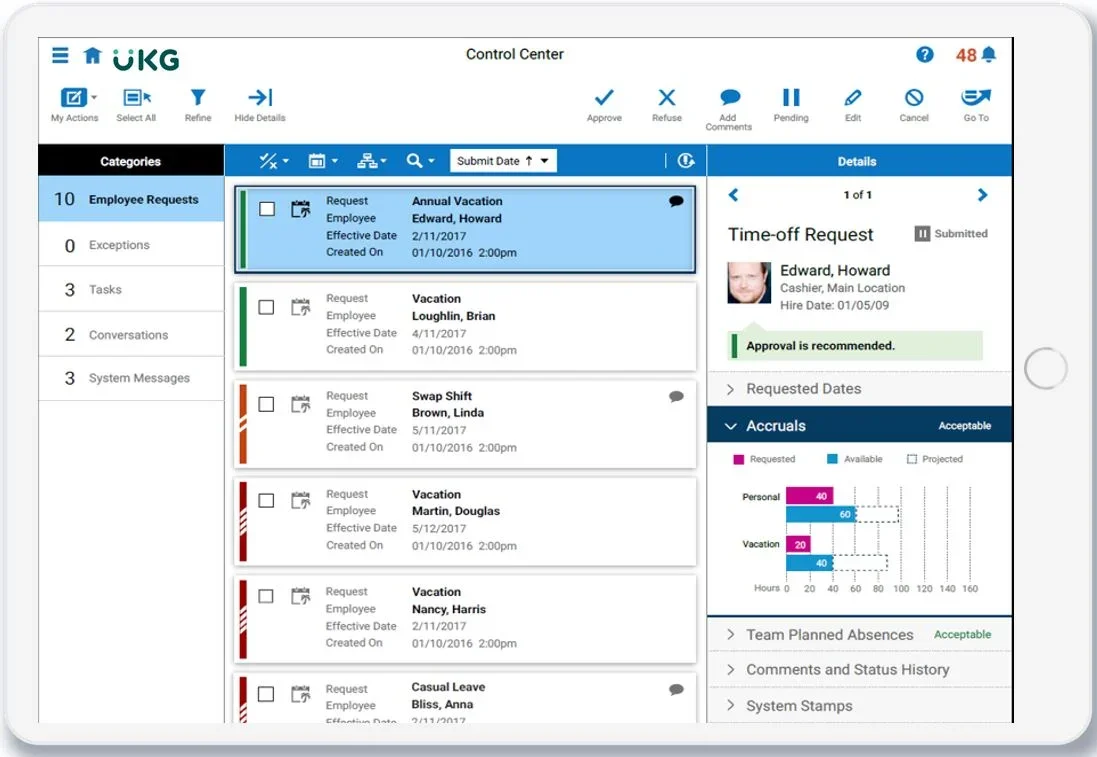Expand Team Planned Absences section
The height and width of the screenshot is (757, 1097).
click(859, 635)
